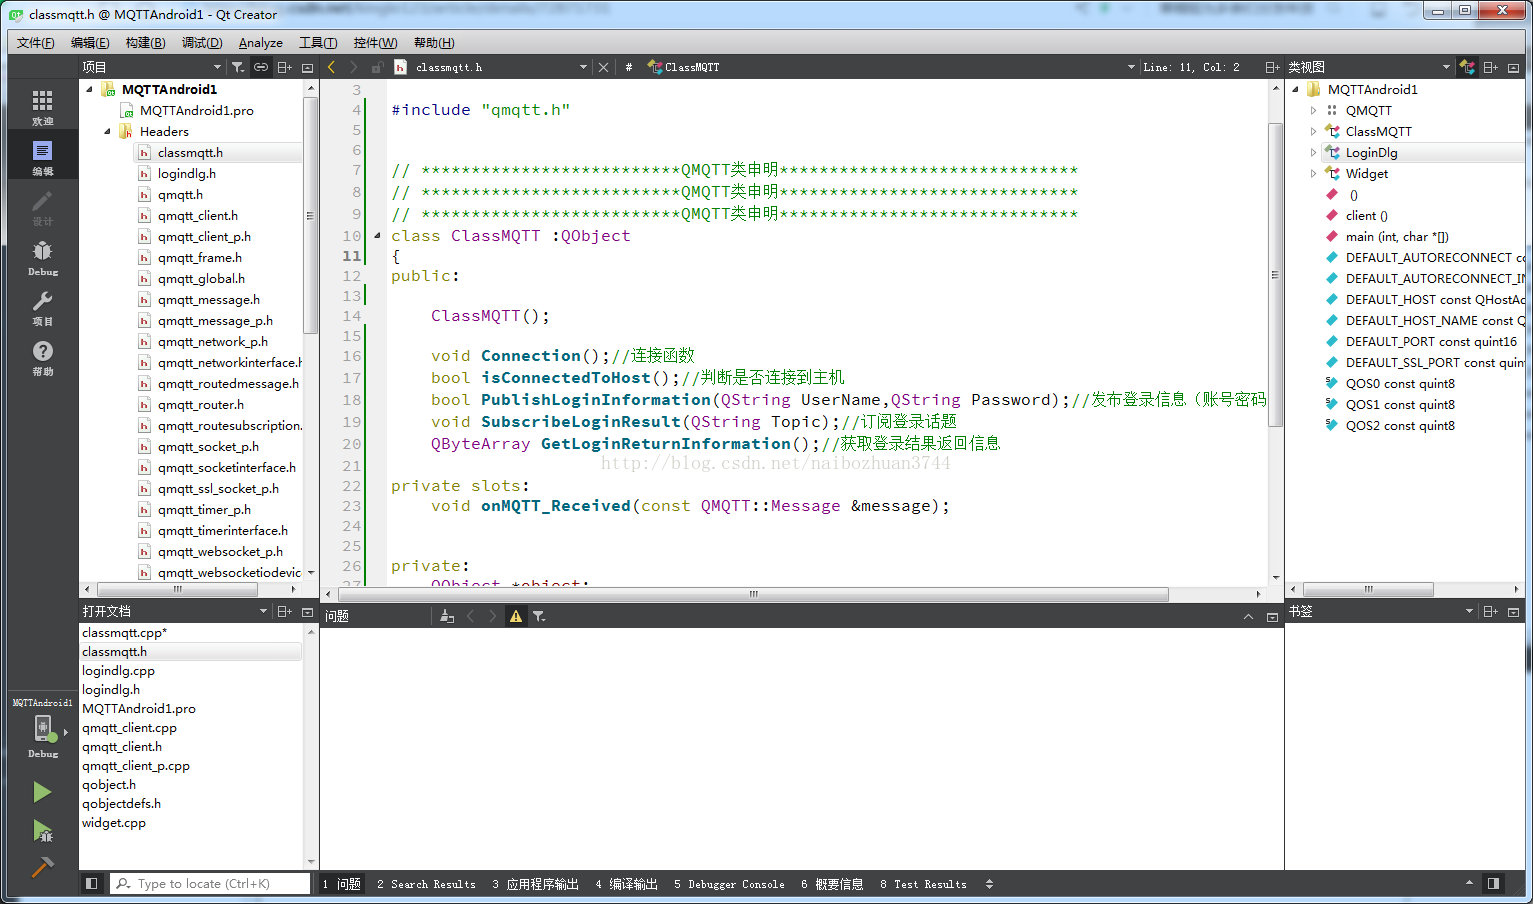Screen dimensions: 1533x904
Task: Start debugging with the debug run button
Action: pos(42,831)
